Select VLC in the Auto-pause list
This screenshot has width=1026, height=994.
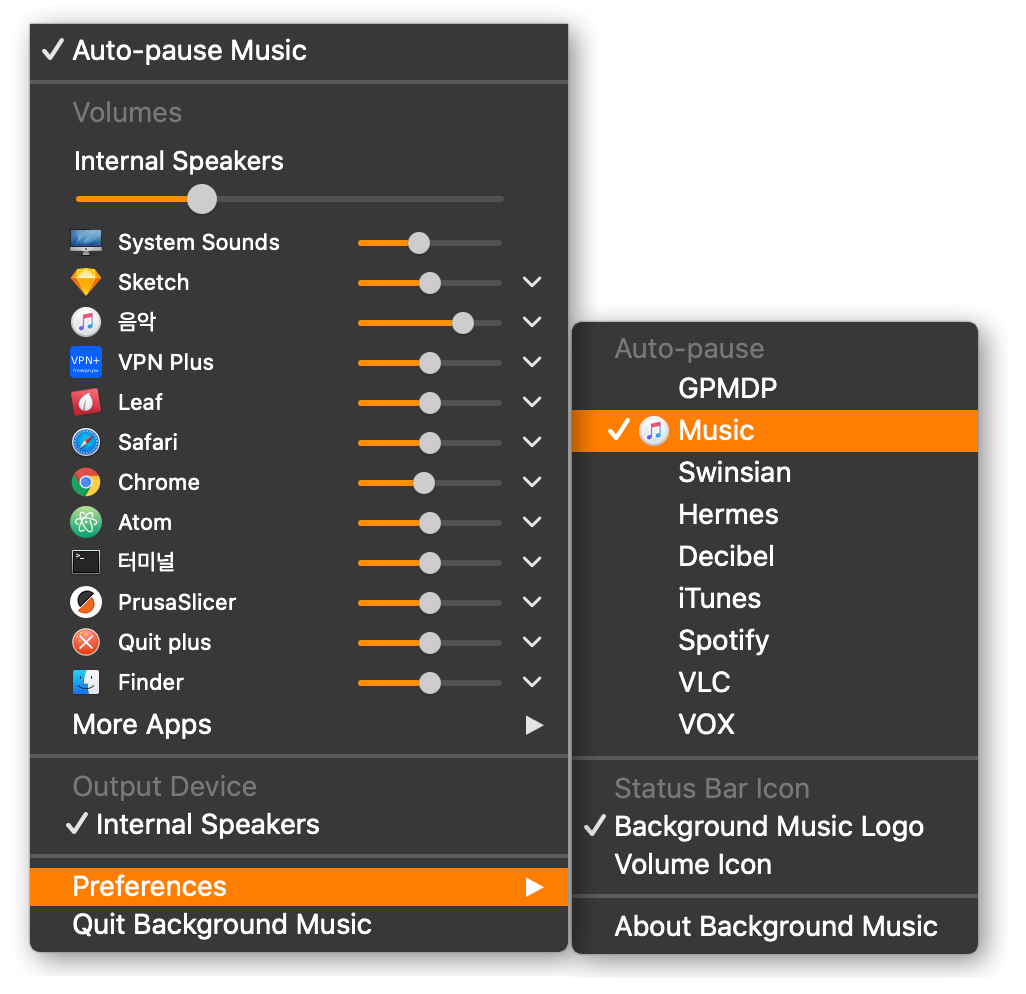coord(775,682)
